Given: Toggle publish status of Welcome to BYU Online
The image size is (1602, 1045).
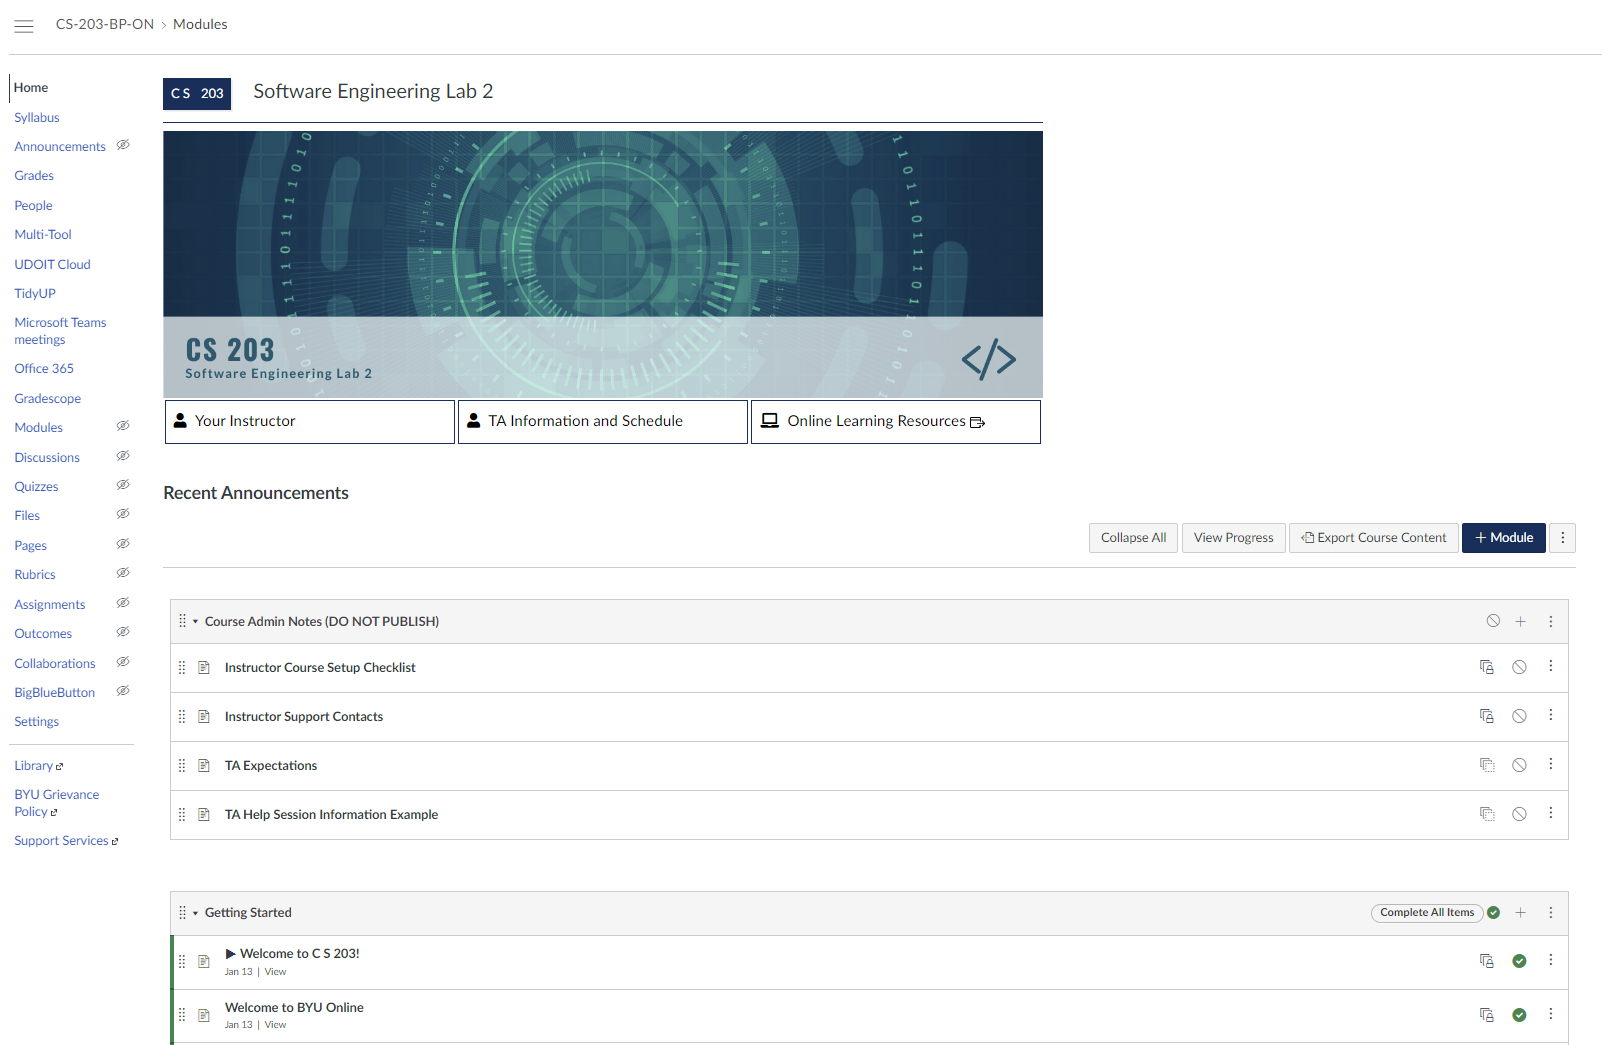Looking at the screenshot, I should pos(1519,1015).
